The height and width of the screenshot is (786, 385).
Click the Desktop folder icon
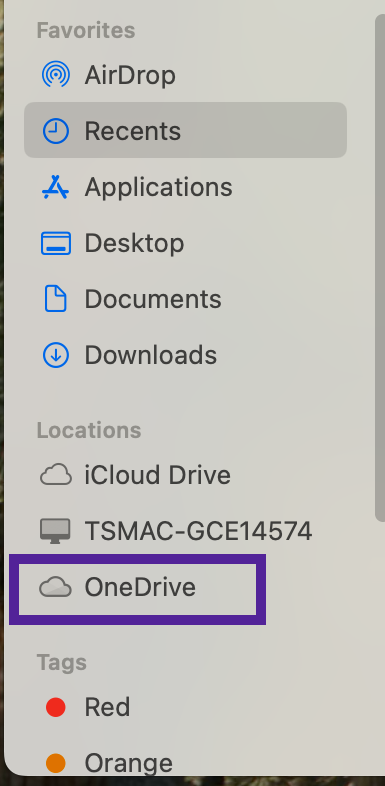click(56, 243)
